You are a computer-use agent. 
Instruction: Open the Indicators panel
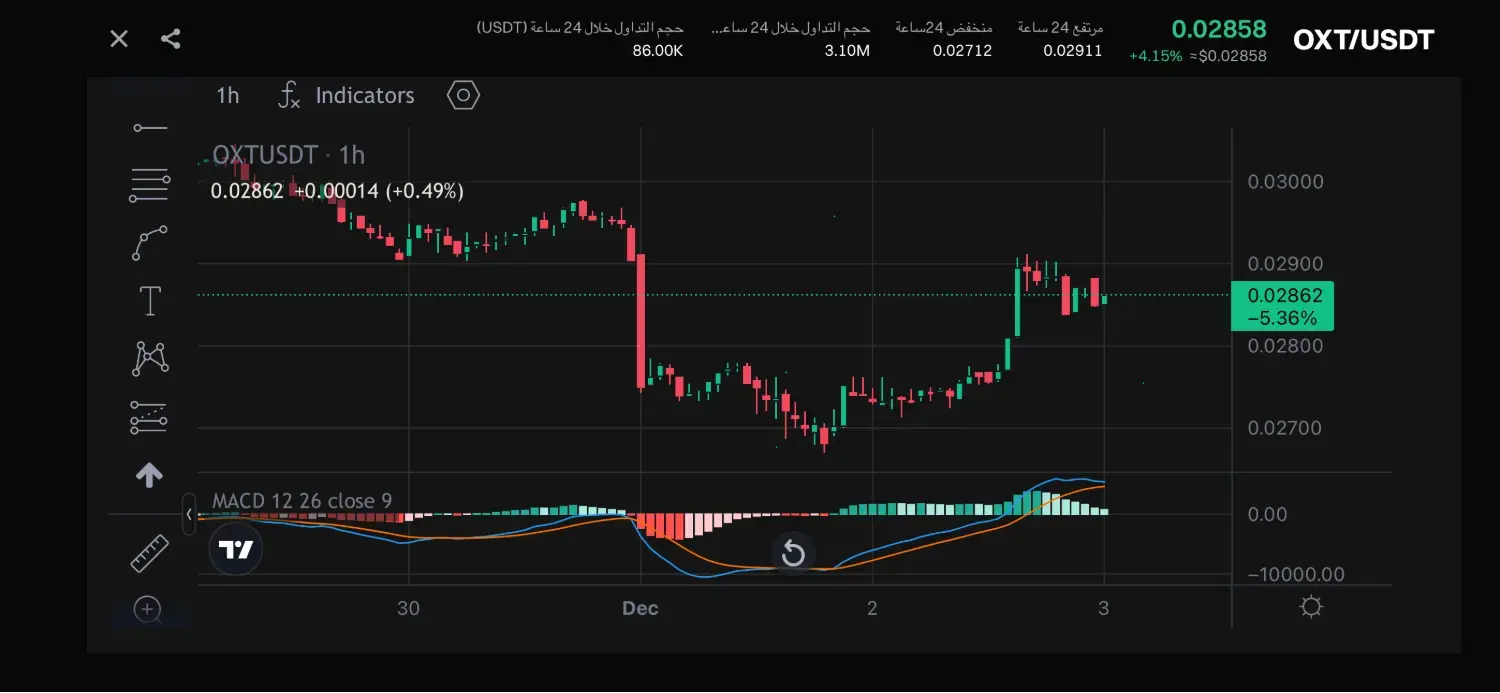(x=346, y=95)
